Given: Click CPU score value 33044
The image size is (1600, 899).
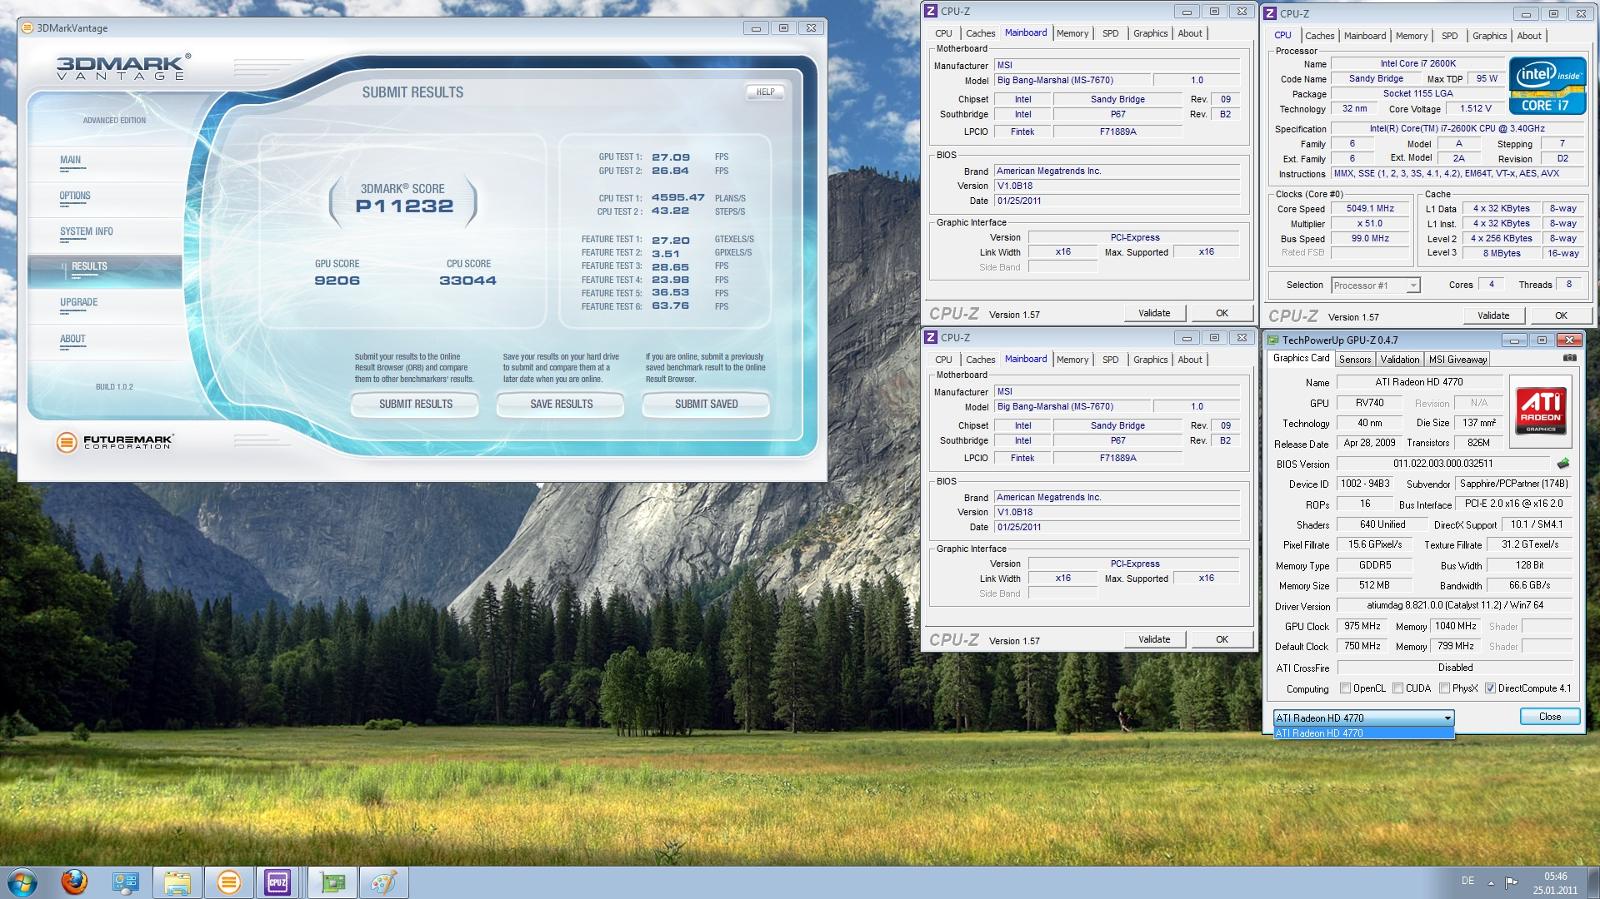Looking at the screenshot, I should tap(468, 281).
